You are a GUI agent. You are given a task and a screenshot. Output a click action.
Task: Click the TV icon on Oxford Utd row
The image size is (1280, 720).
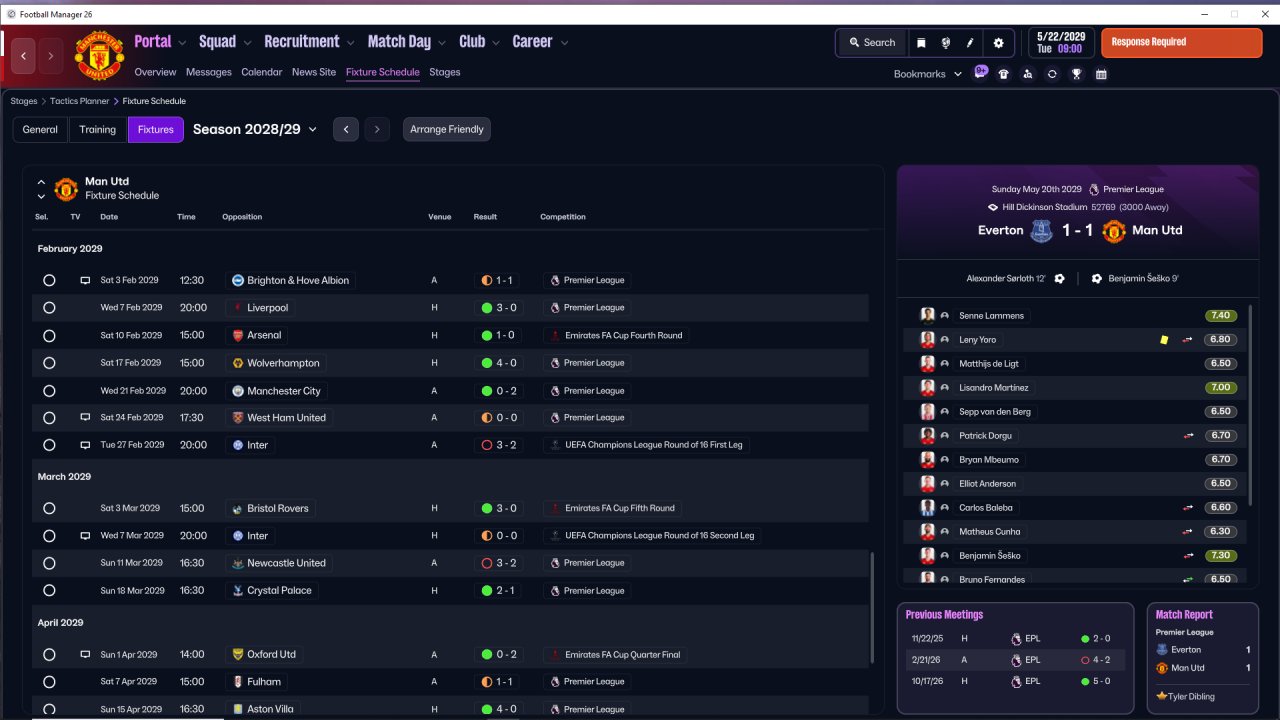point(85,655)
